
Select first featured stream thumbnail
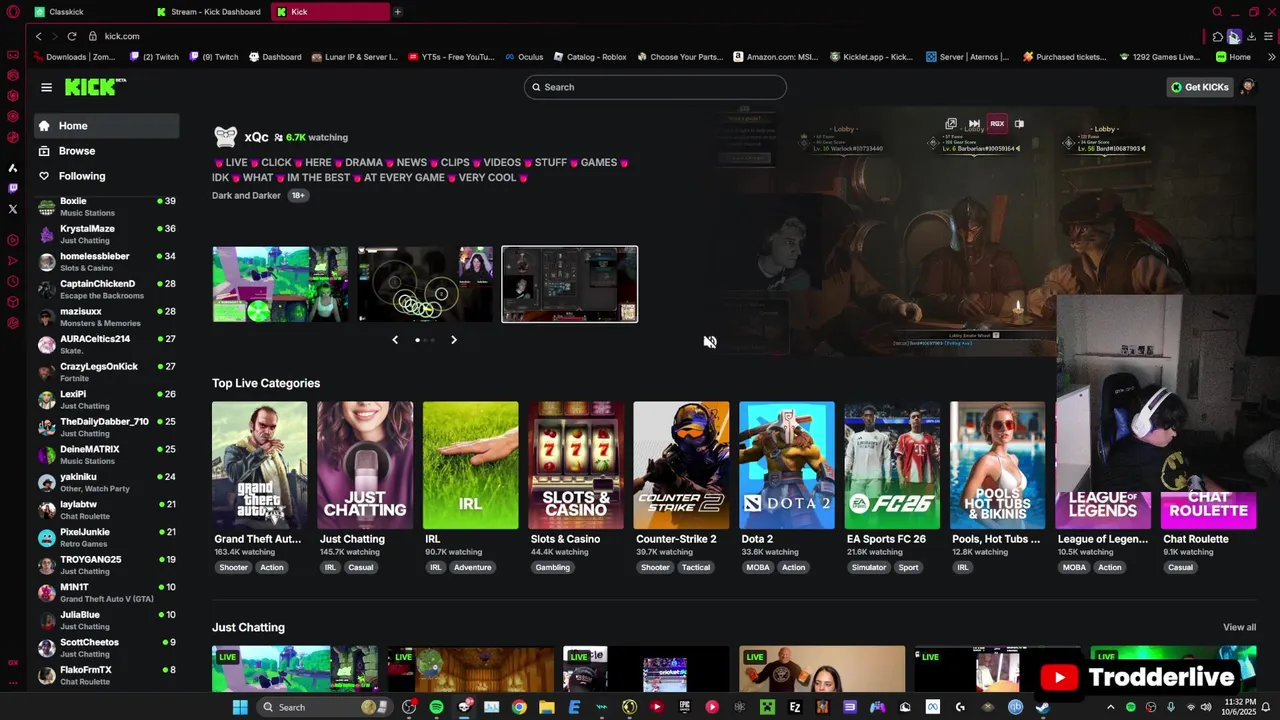click(x=280, y=284)
